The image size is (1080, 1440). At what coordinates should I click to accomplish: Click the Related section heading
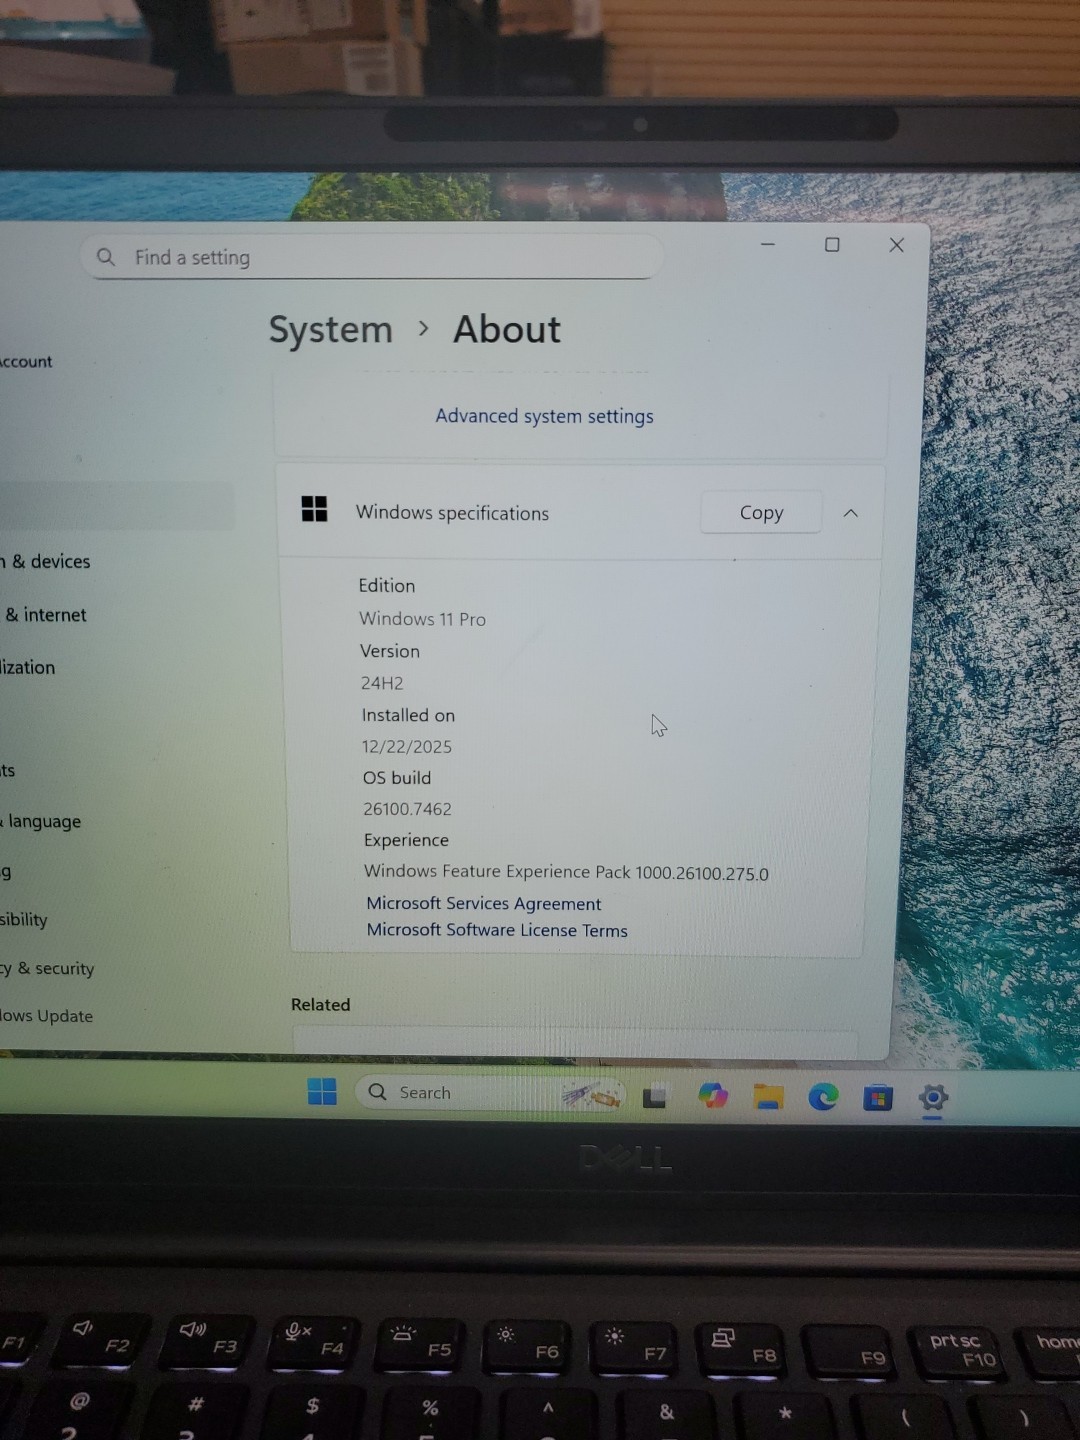point(320,1004)
